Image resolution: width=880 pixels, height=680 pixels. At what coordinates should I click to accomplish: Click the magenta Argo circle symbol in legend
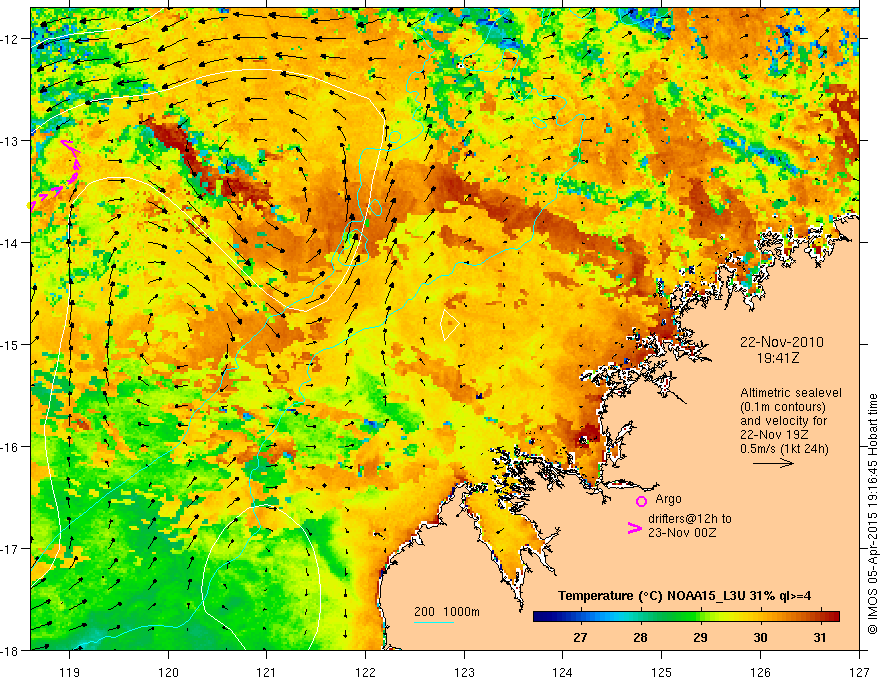[641, 501]
